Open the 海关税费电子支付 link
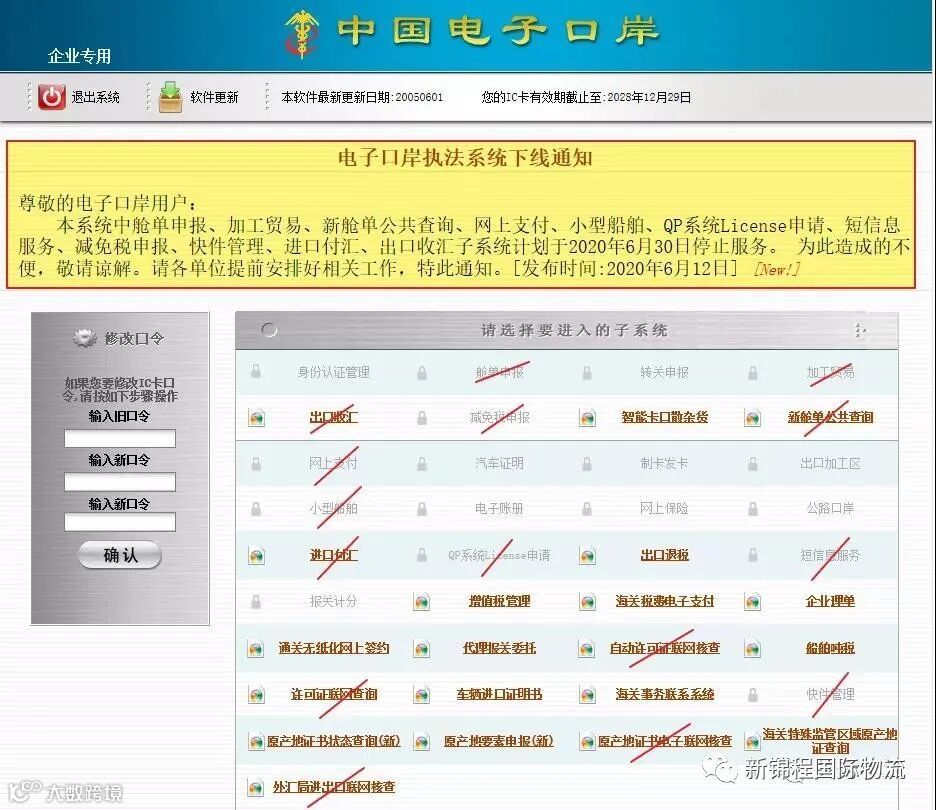Image resolution: width=936 pixels, height=810 pixels. pos(664,601)
